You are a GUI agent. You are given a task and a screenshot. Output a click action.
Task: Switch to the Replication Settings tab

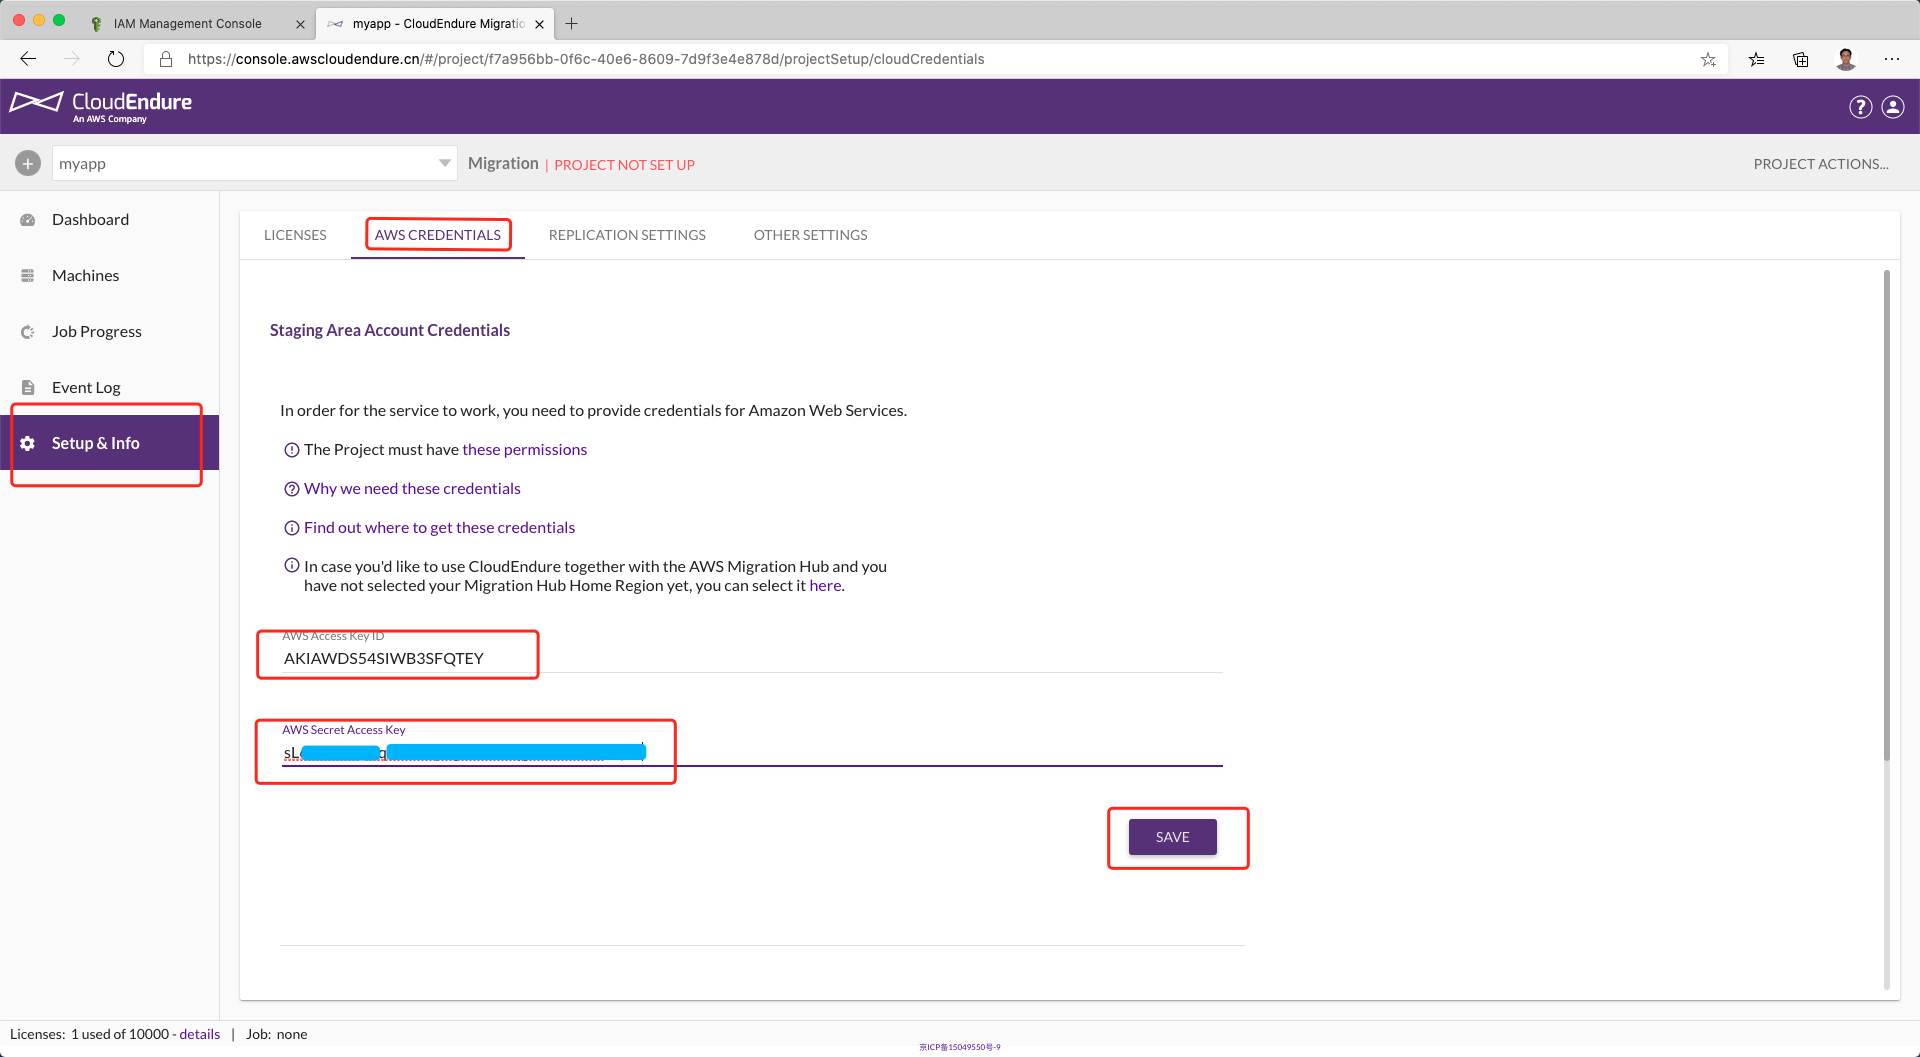click(627, 235)
